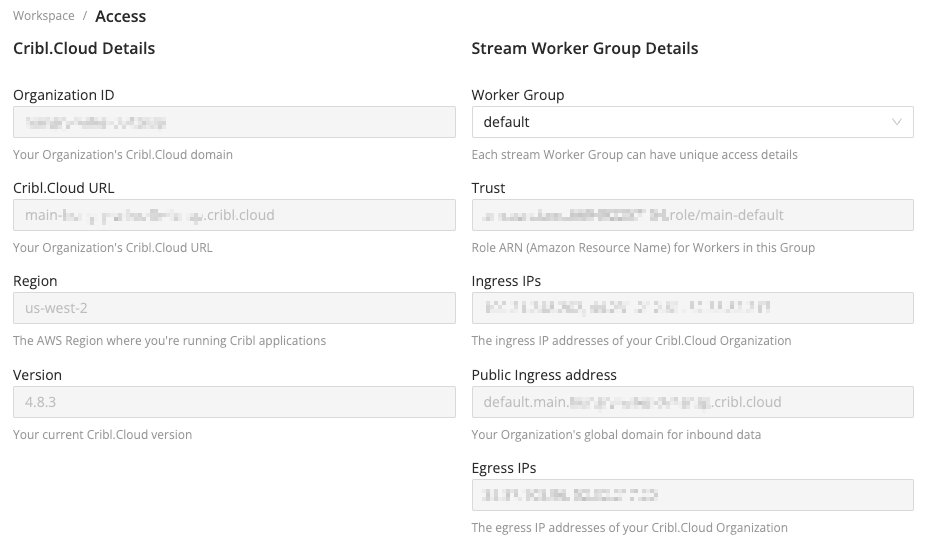Select the Trust role ARN field
This screenshot has width=925, height=547.
click(693, 215)
